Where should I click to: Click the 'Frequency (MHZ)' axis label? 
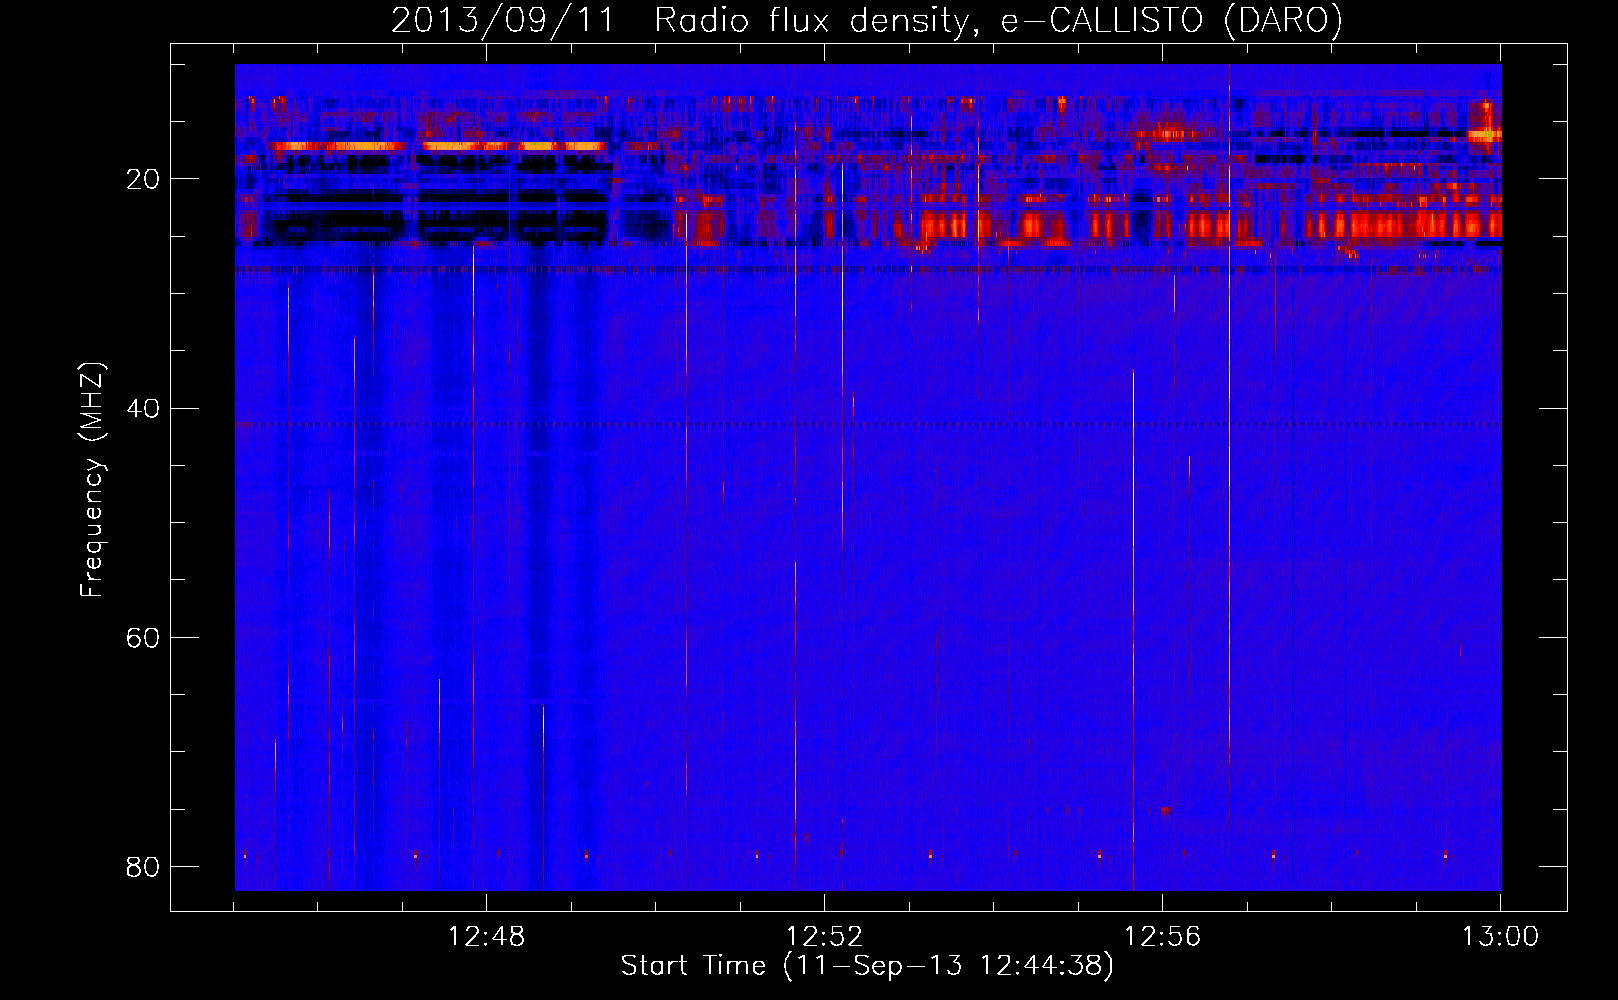click(92, 480)
